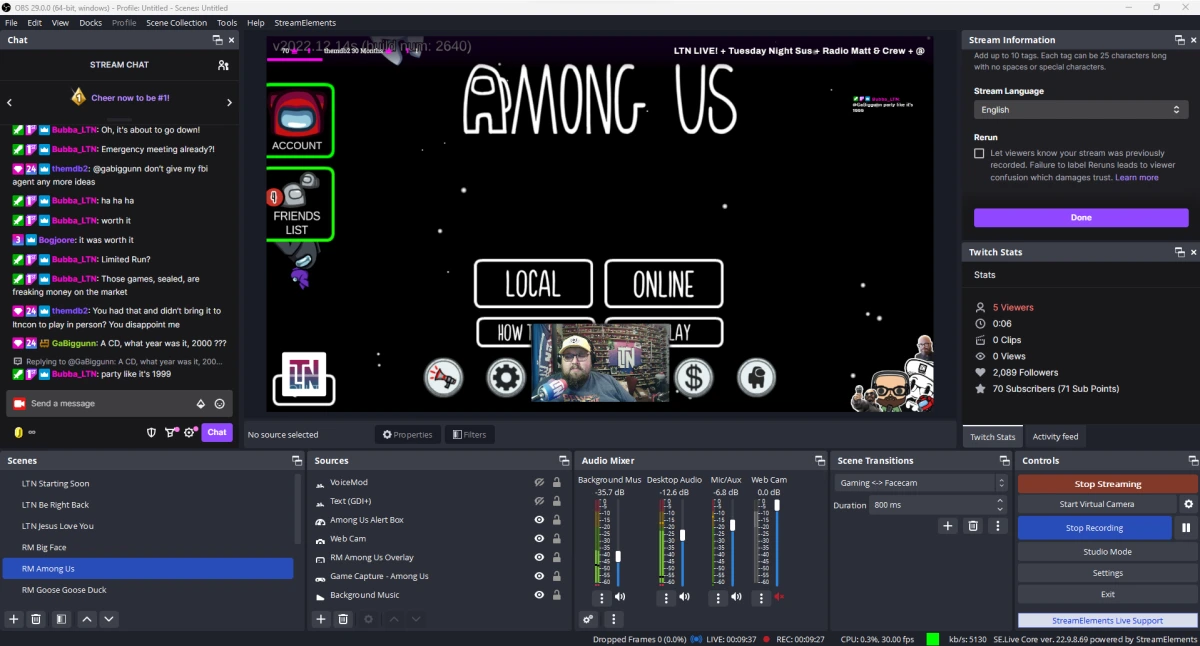Remove the scene transition with trash icon
This screenshot has height=646, width=1200.
(x=972, y=525)
